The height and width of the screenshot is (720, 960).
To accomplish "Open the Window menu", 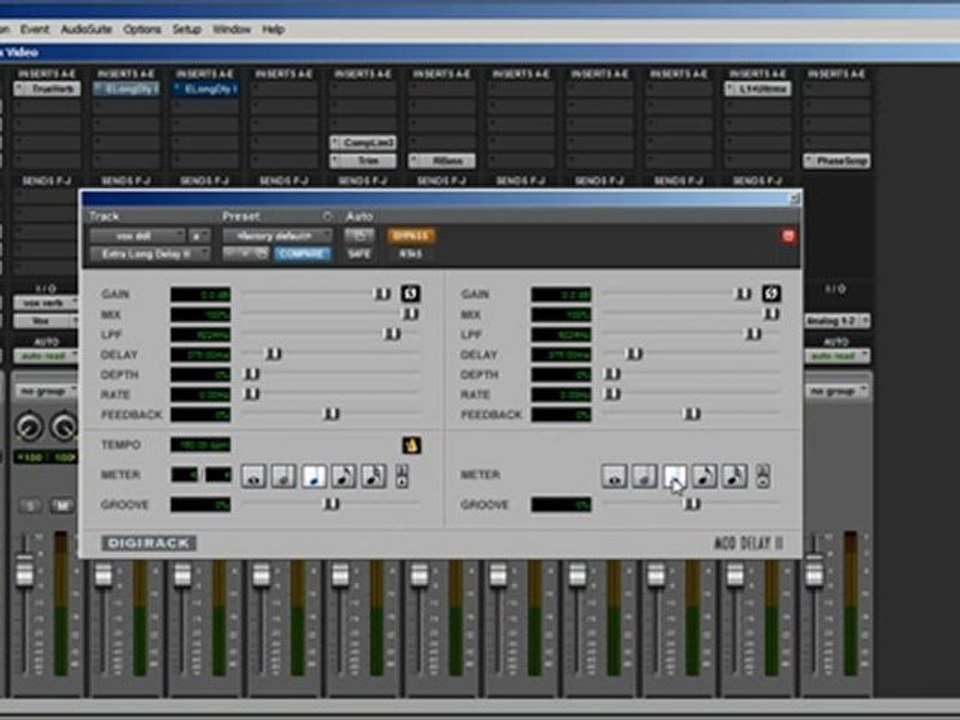I will 232,29.
